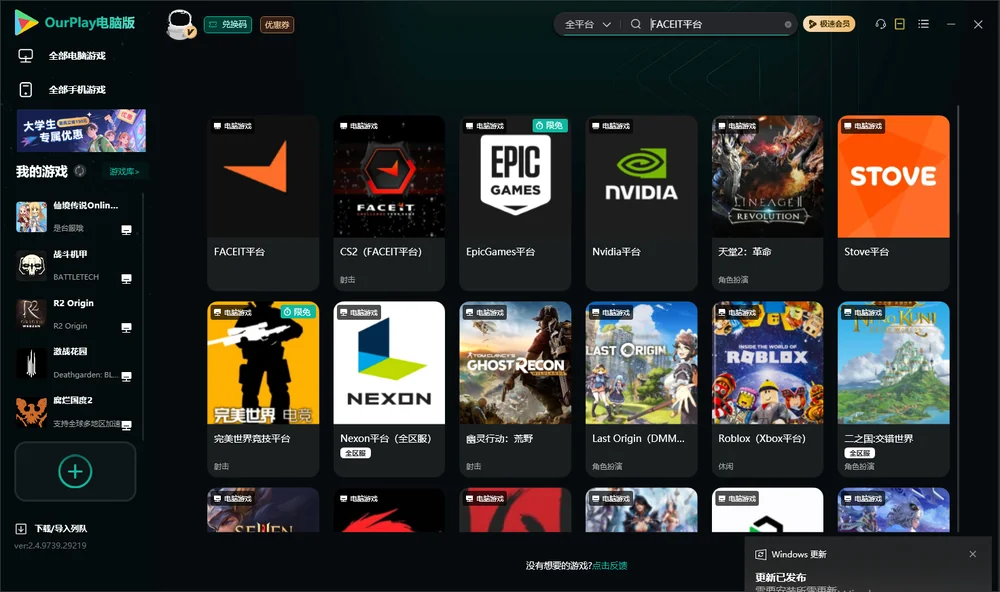
Task: Open the Nexon平台 (全区服) card
Action: pos(389,389)
